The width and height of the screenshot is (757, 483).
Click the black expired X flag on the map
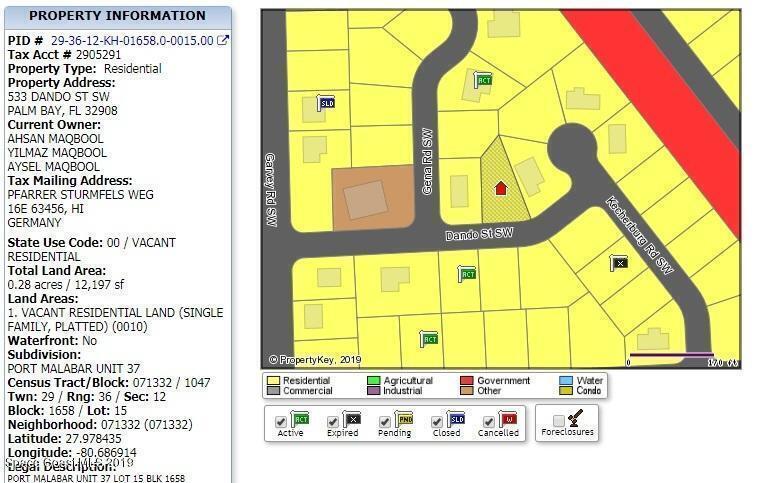coord(619,263)
